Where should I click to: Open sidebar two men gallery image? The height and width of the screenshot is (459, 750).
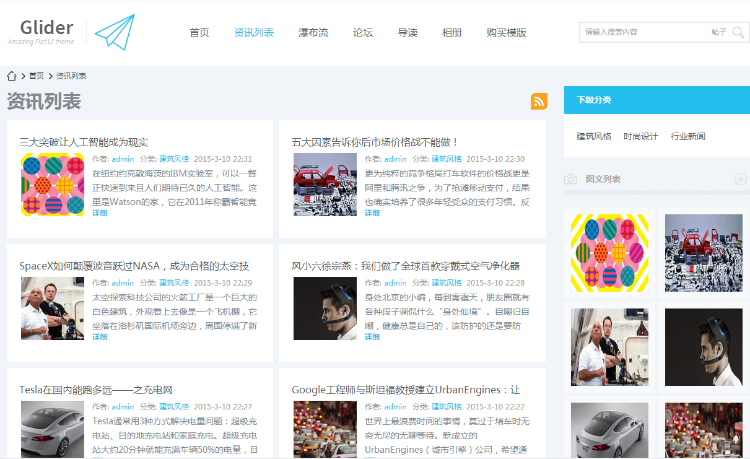click(x=609, y=347)
